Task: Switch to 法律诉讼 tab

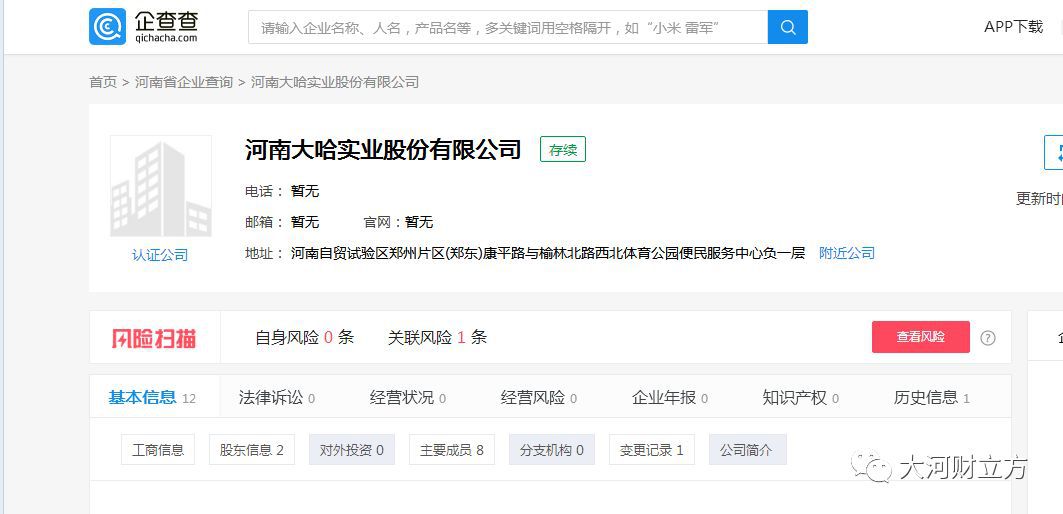Action: (277, 397)
